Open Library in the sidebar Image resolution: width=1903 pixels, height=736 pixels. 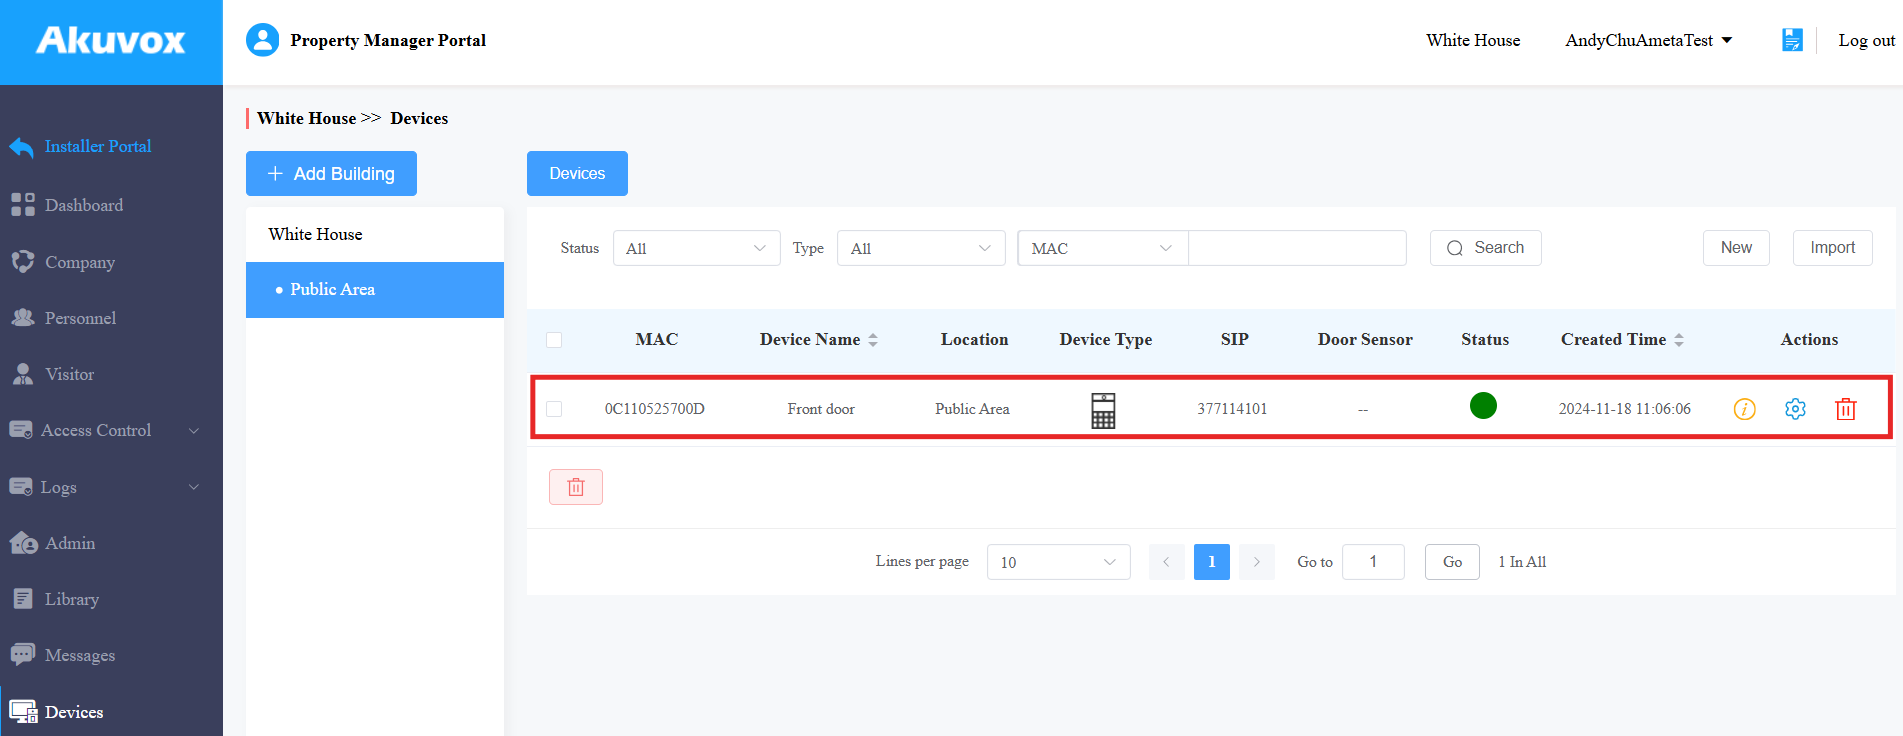(x=72, y=599)
